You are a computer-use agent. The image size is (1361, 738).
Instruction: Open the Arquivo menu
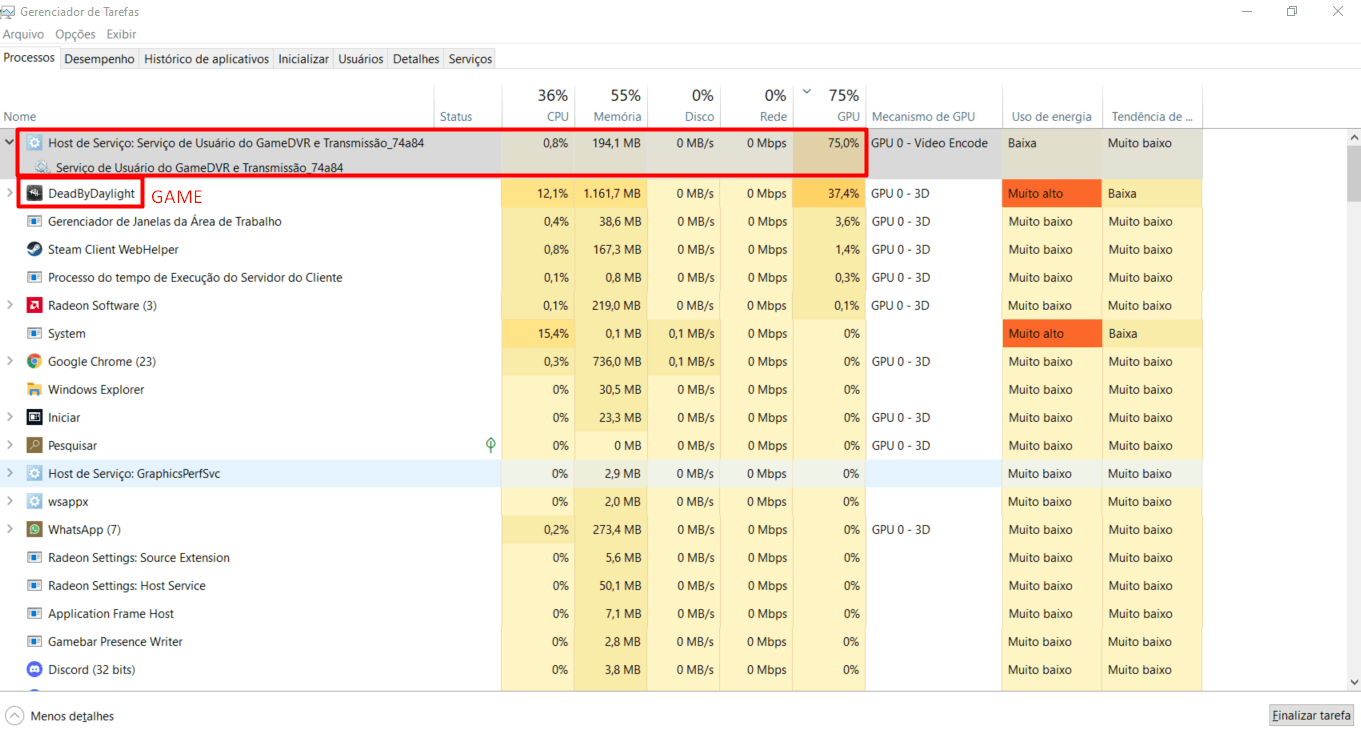(23, 34)
